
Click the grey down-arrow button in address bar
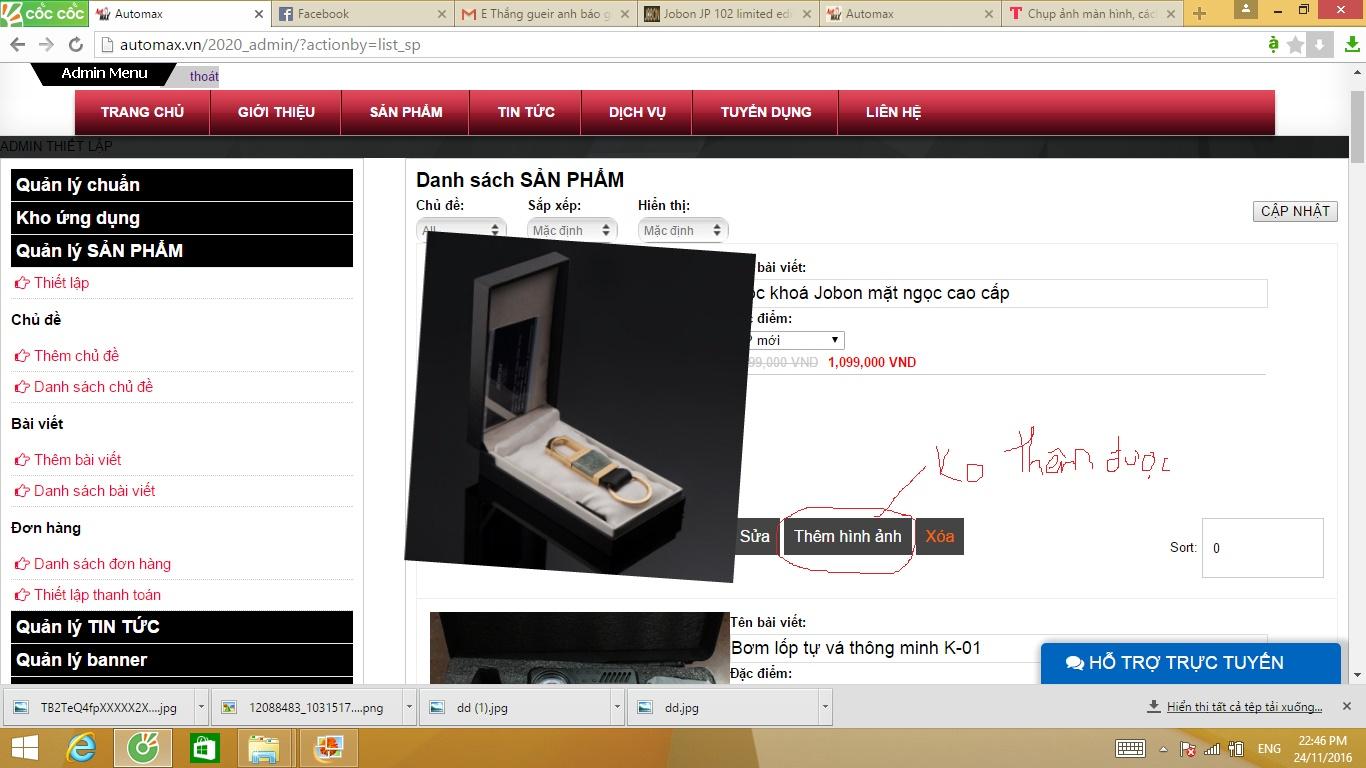point(1320,45)
